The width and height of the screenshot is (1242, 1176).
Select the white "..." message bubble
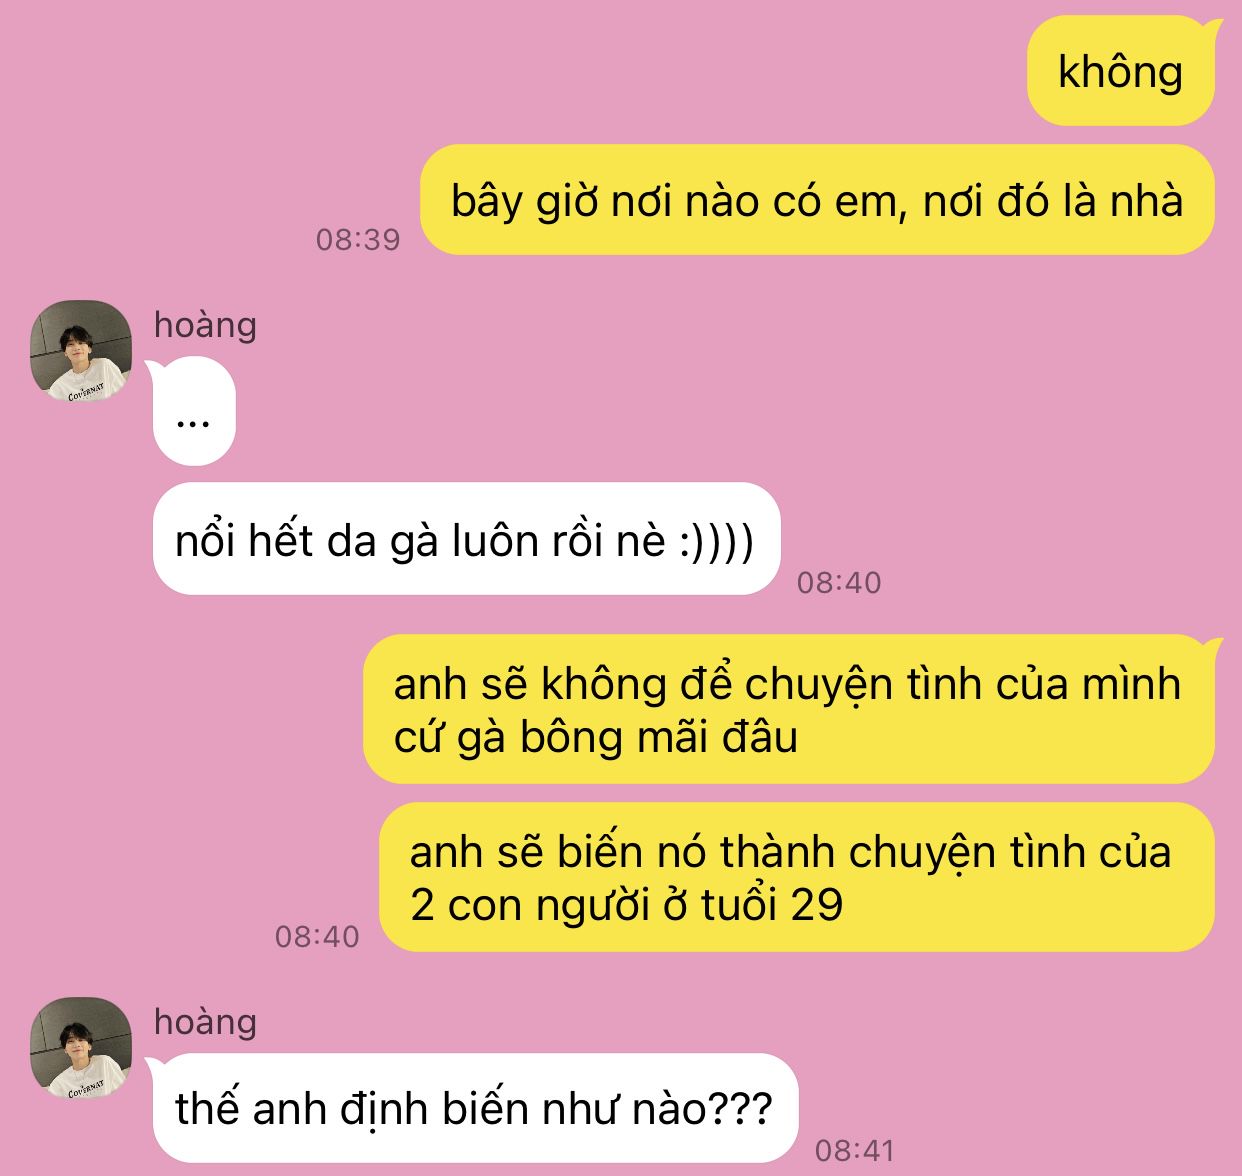click(x=194, y=411)
